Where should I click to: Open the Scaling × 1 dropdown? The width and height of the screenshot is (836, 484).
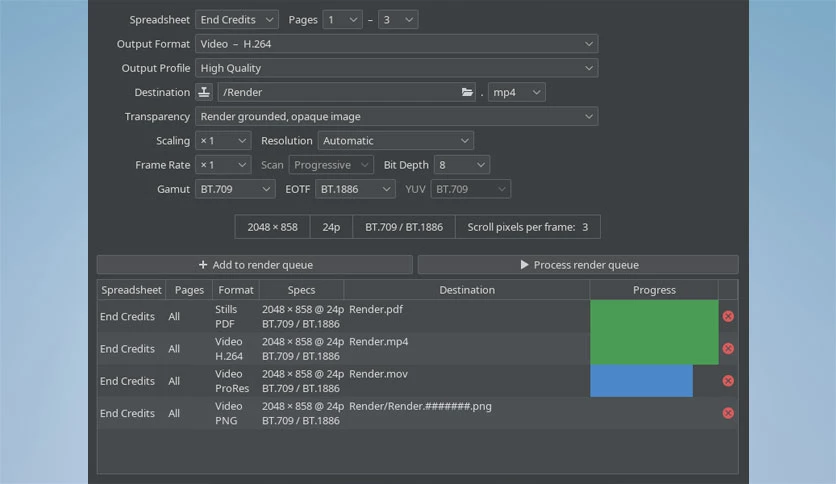click(x=223, y=141)
